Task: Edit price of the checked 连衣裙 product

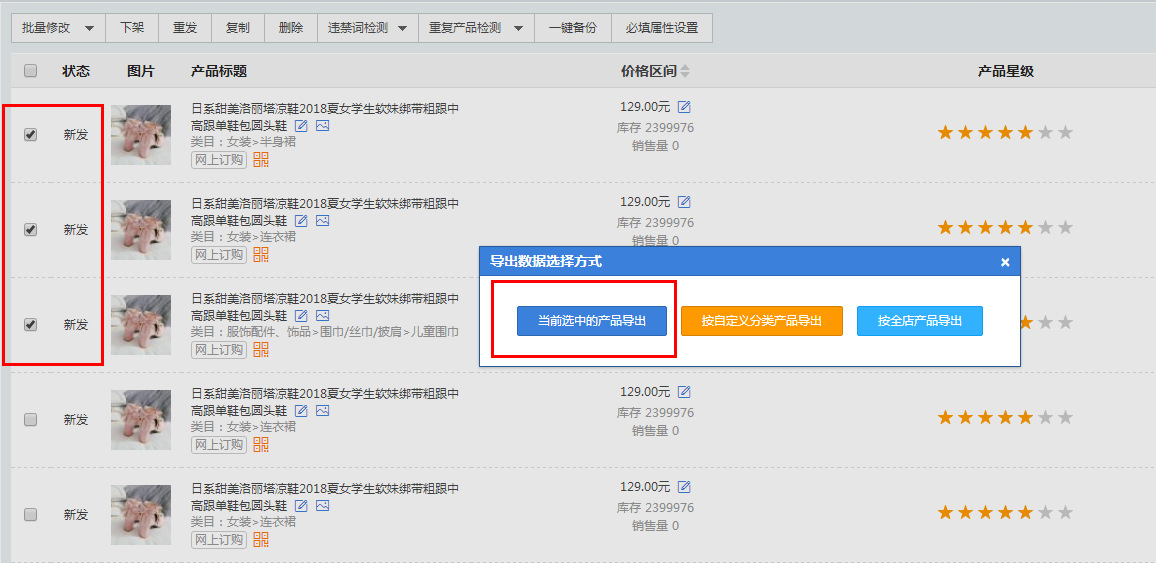Action: 684,201
